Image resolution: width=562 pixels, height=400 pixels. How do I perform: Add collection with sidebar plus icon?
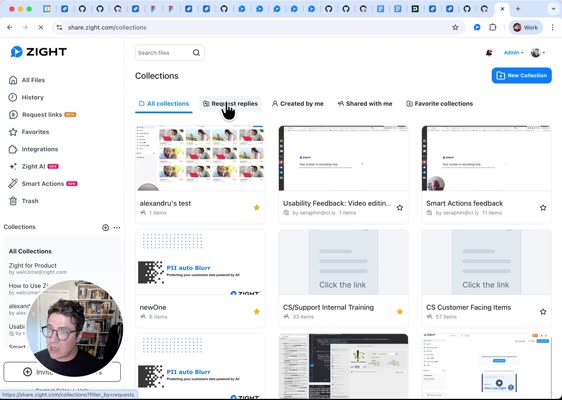pyautogui.click(x=105, y=227)
